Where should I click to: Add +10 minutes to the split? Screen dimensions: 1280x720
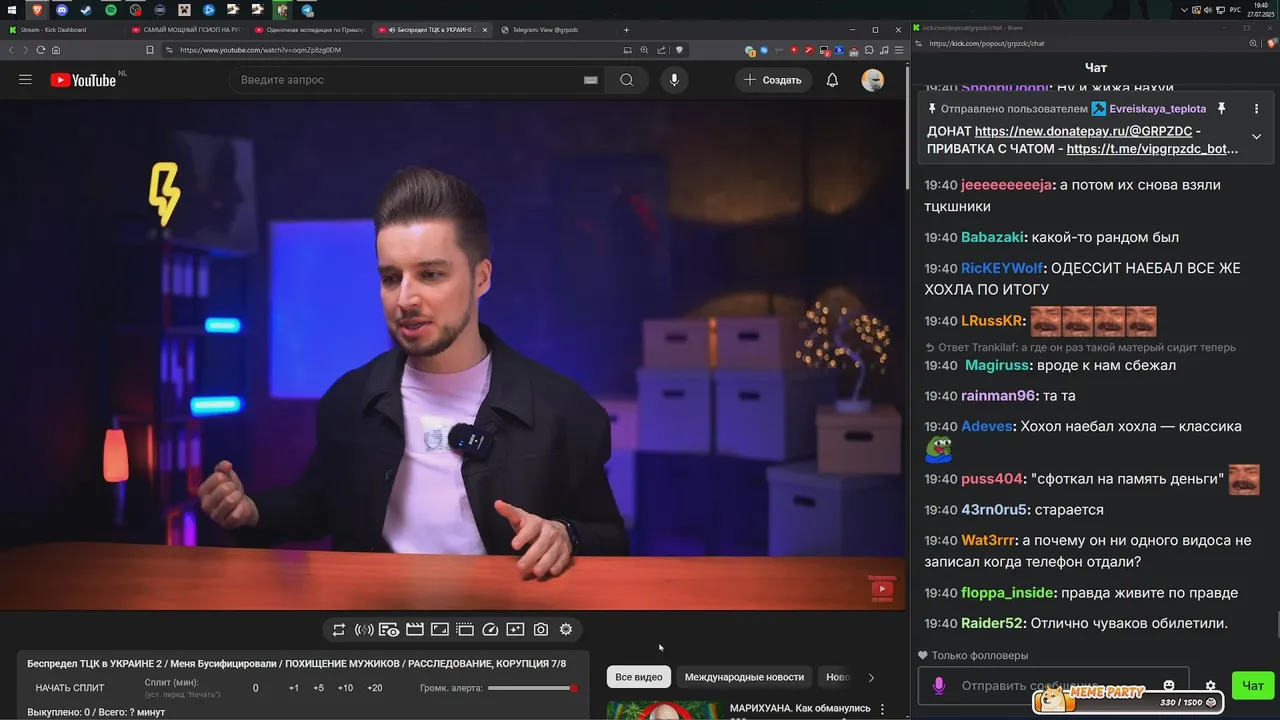pos(345,688)
